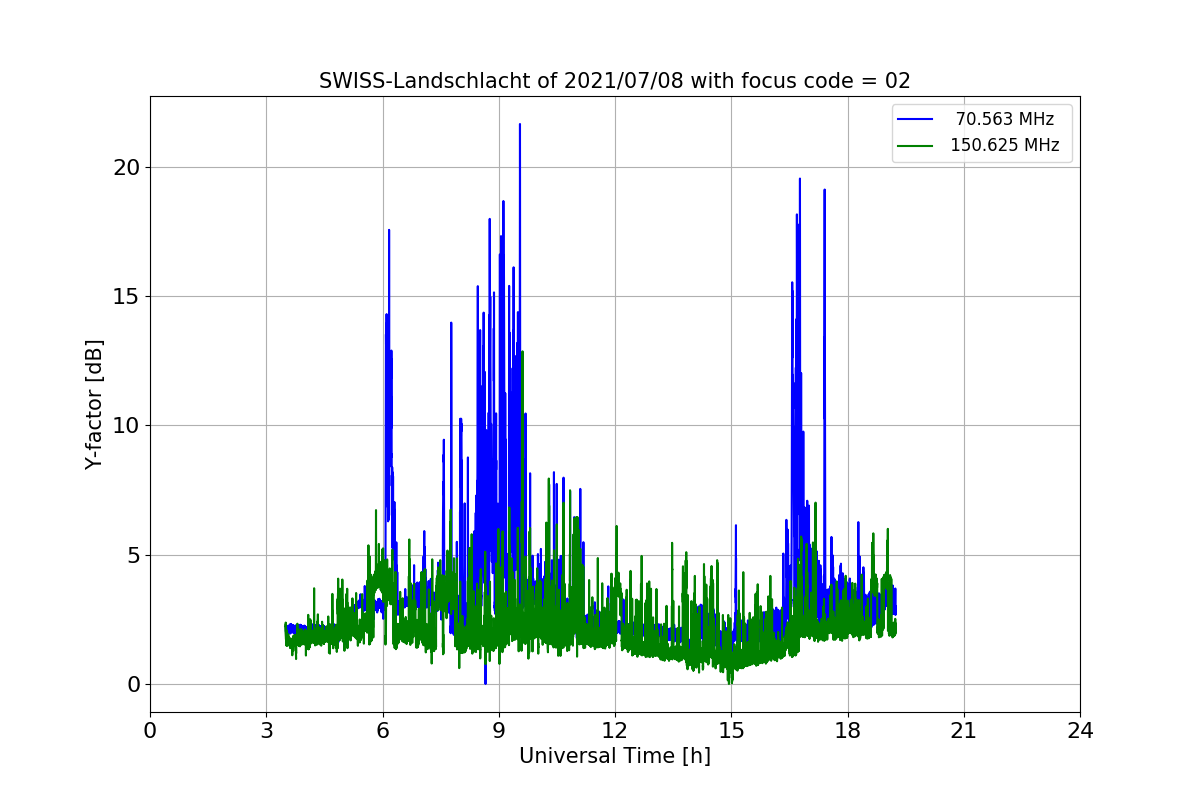This screenshot has width=1200, height=800.
Task: Click the Universal Time [h] axis label
Action: [614, 757]
